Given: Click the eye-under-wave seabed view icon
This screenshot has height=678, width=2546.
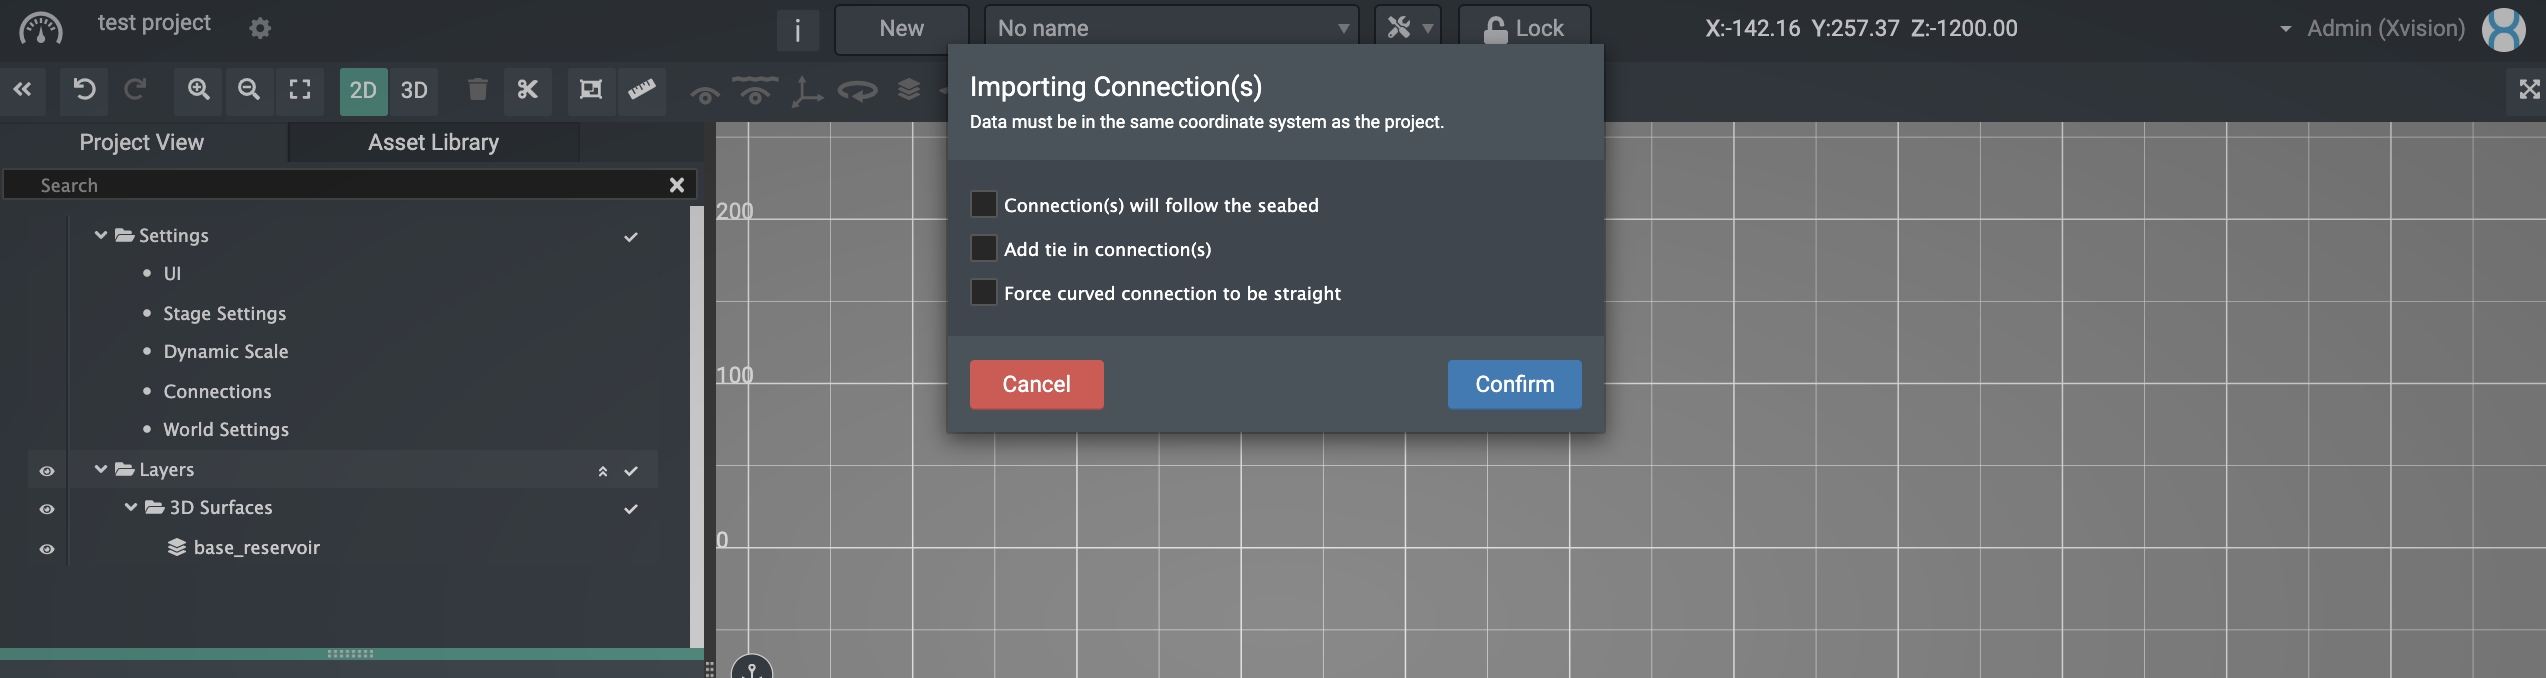Looking at the screenshot, I should pos(755,91).
